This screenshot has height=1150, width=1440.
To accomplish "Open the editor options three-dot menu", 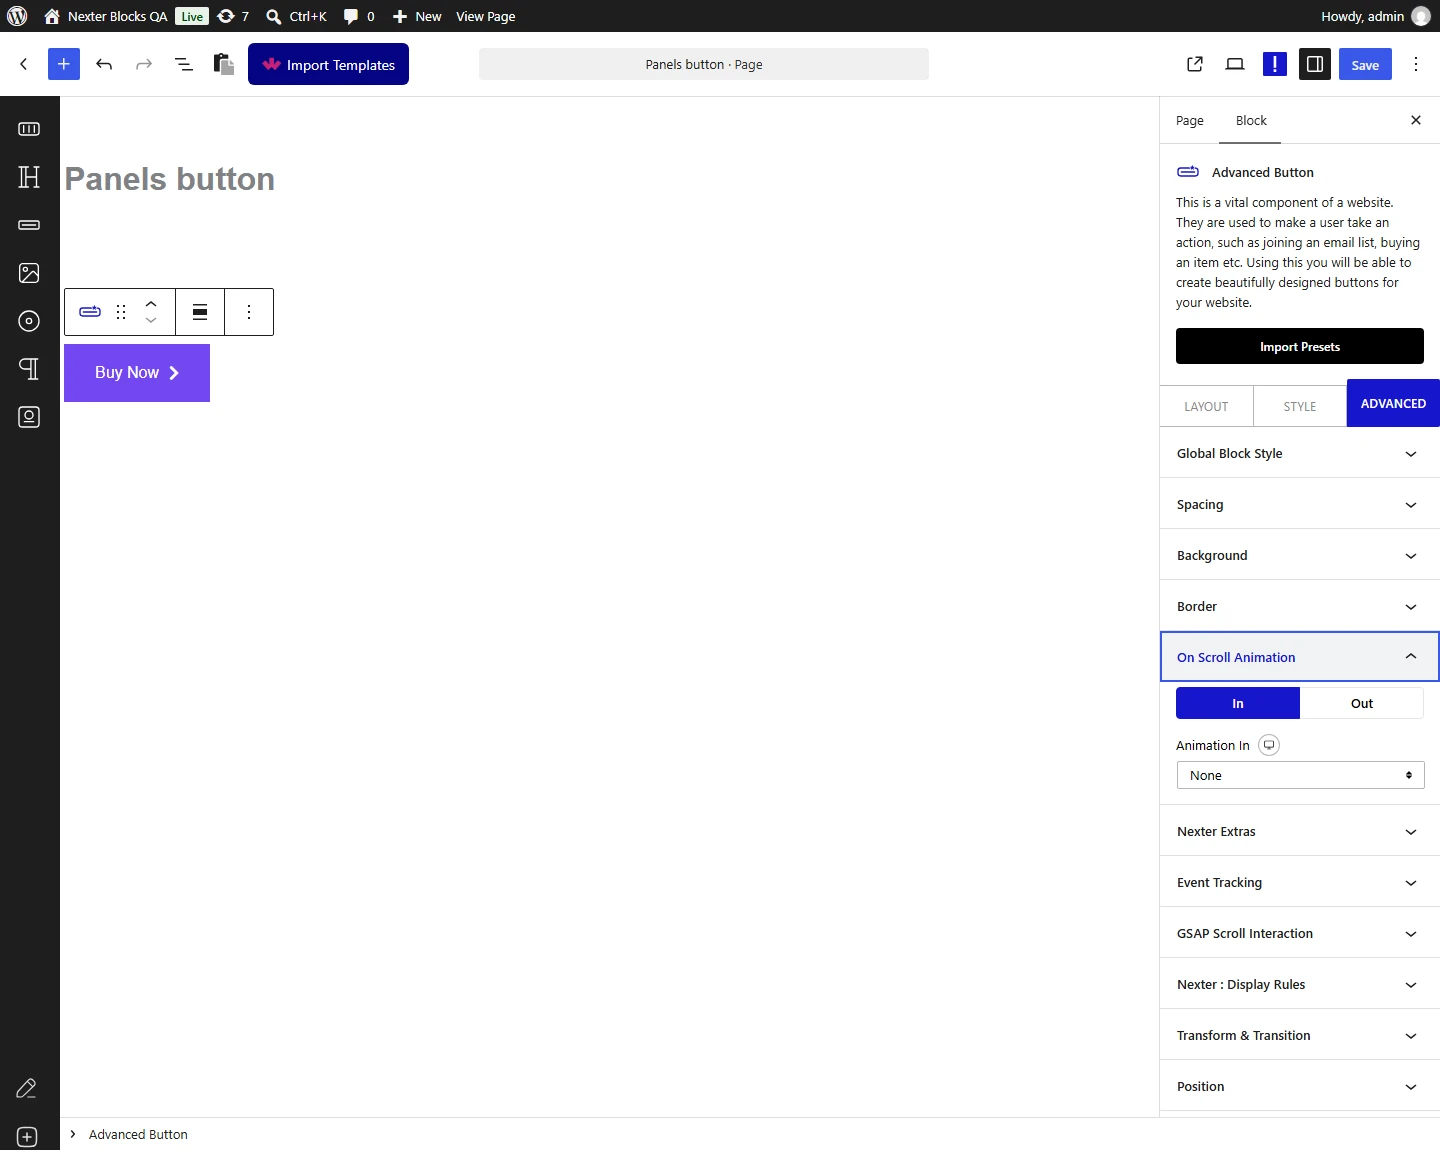I will (1416, 64).
